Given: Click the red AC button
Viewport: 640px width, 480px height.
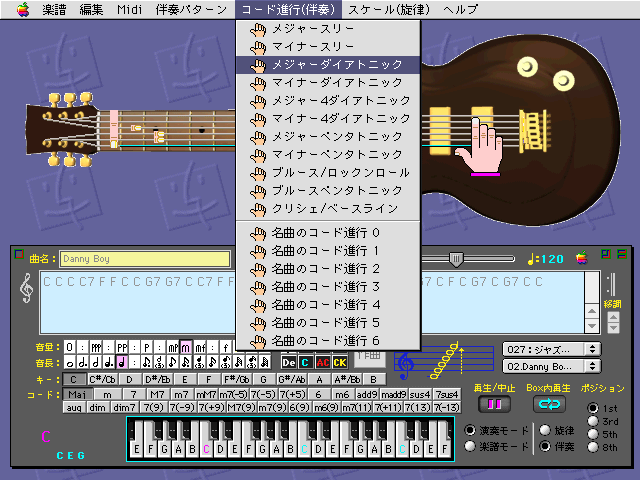Looking at the screenshot, I should click(322, 362).
